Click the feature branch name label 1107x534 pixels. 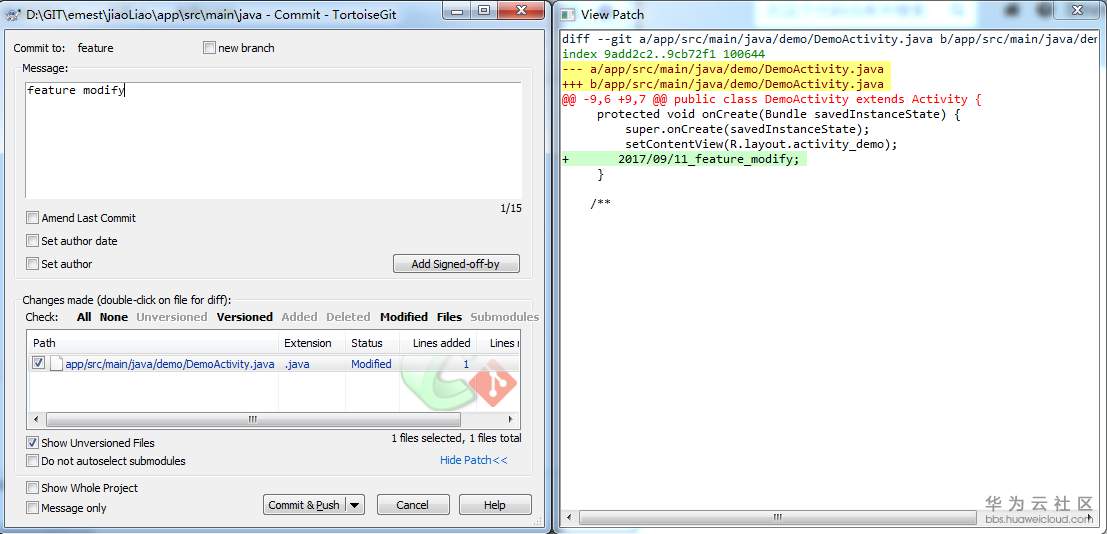tap(95, 48)
